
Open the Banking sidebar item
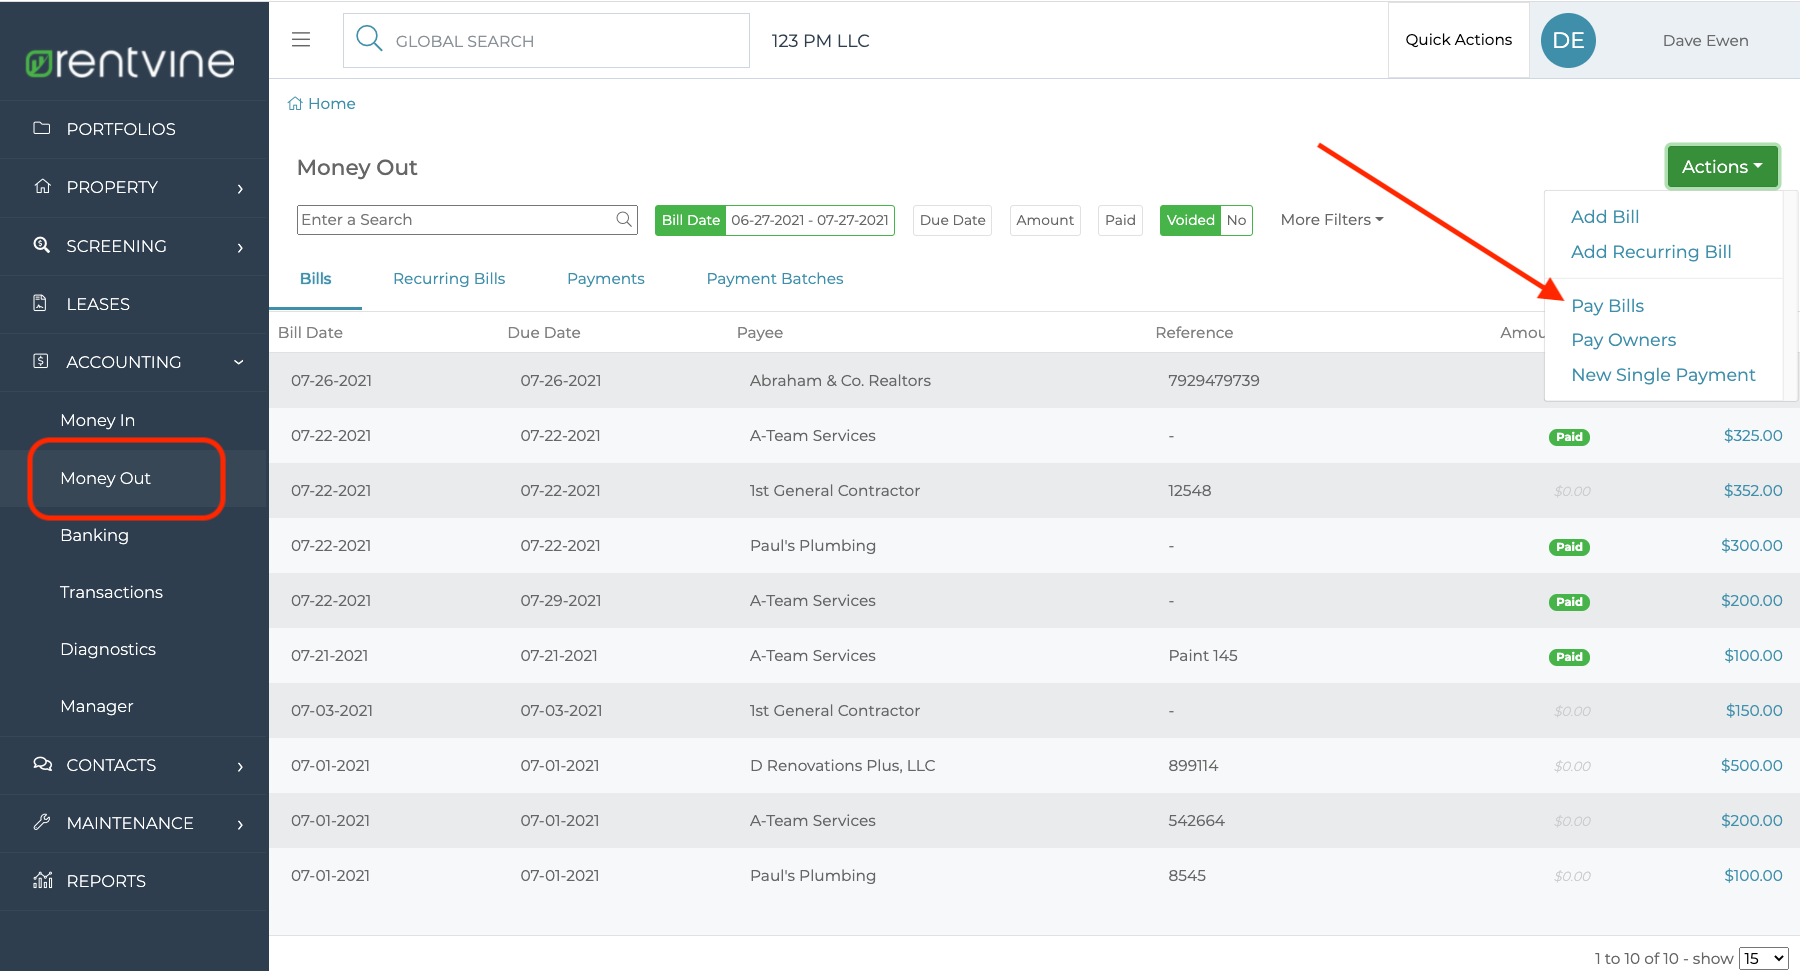(x=94, y=535)
